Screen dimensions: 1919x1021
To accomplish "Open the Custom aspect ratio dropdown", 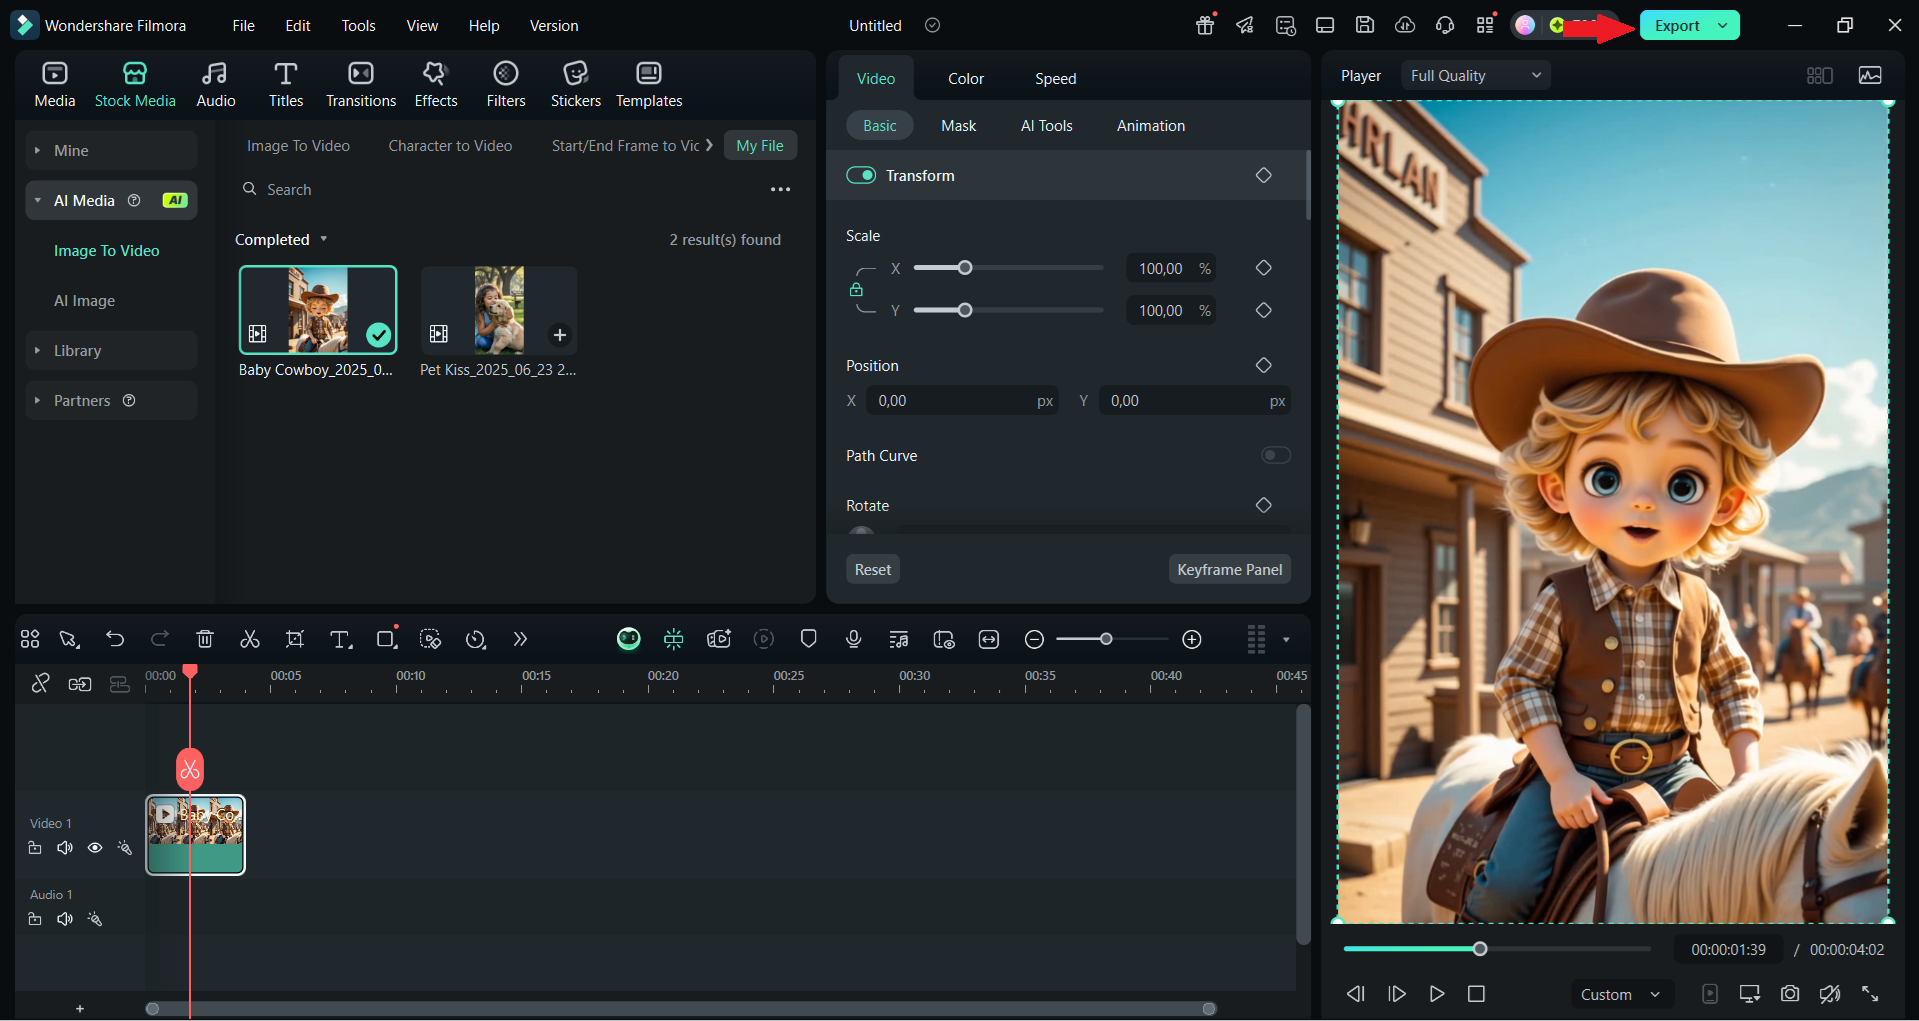I will click(x=1621, y=994).
